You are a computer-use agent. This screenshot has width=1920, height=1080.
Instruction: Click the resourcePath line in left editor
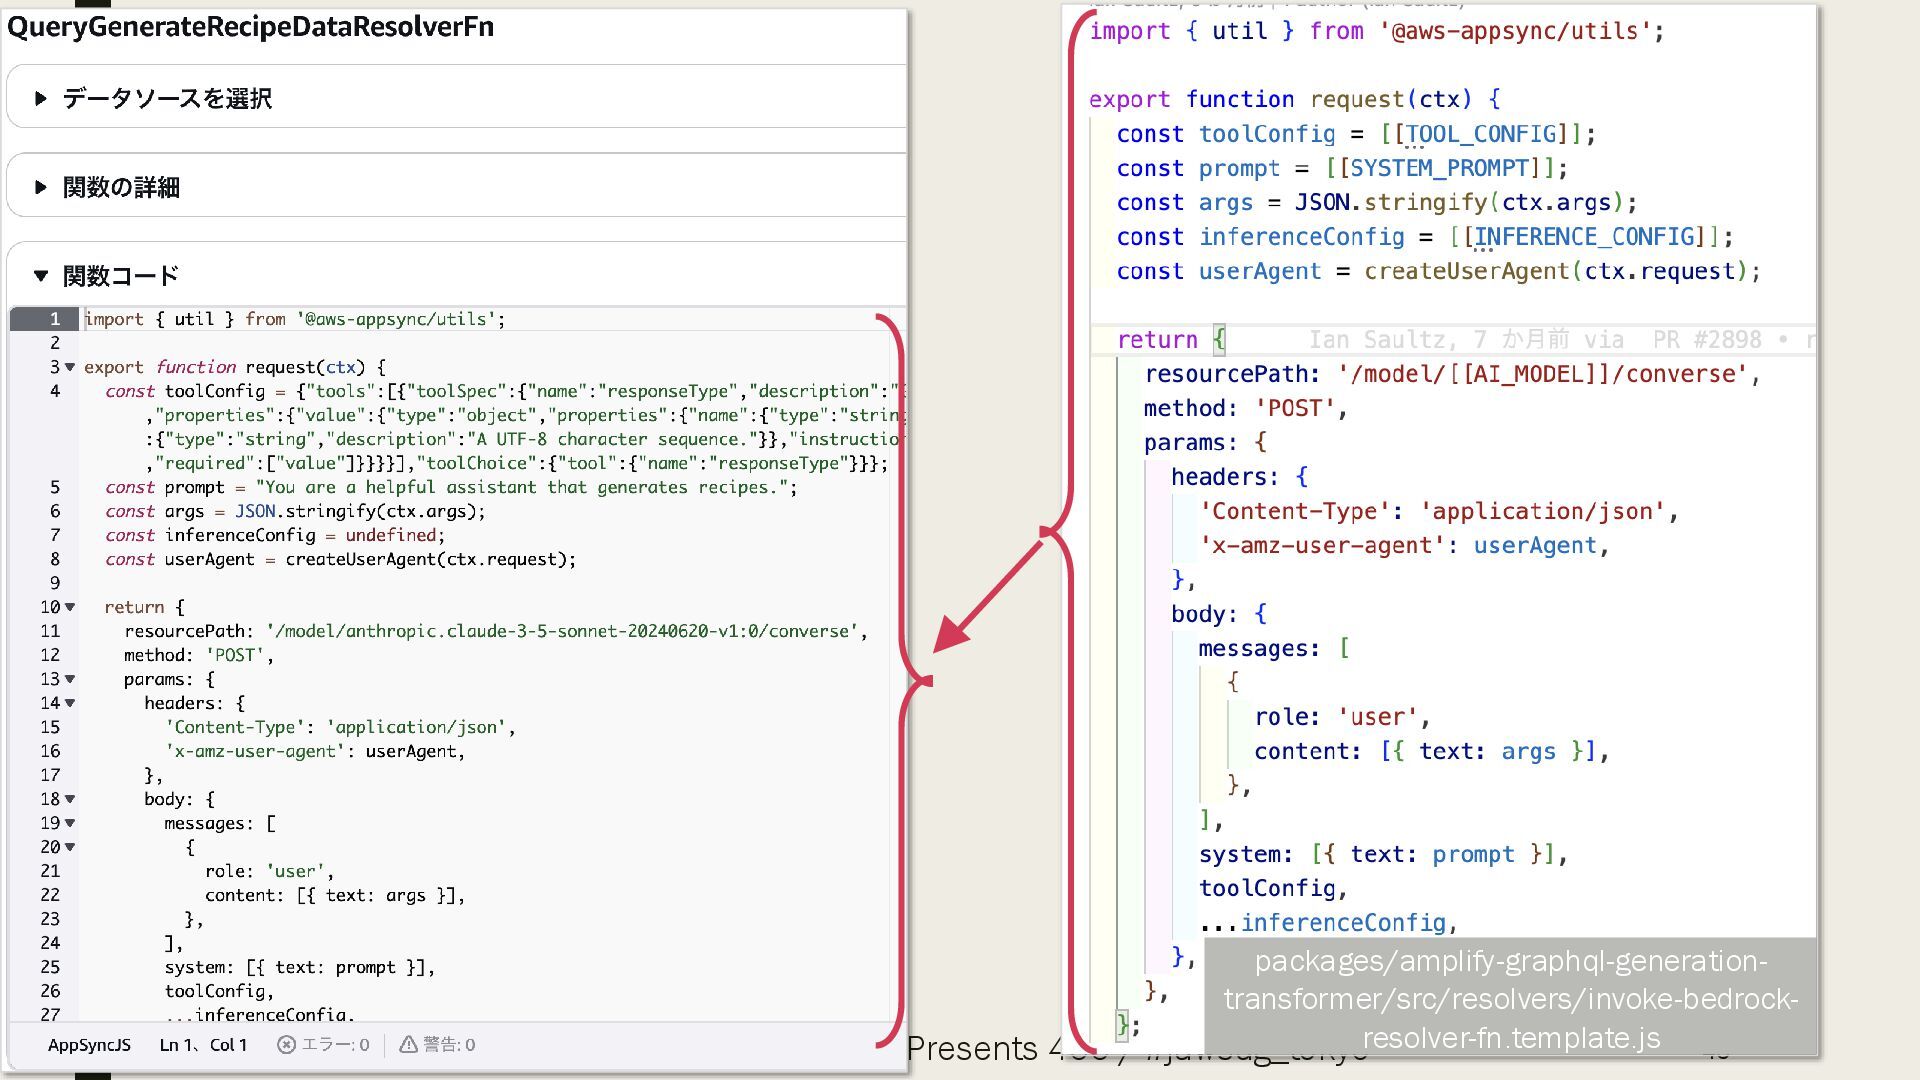(x=495, y=631)
